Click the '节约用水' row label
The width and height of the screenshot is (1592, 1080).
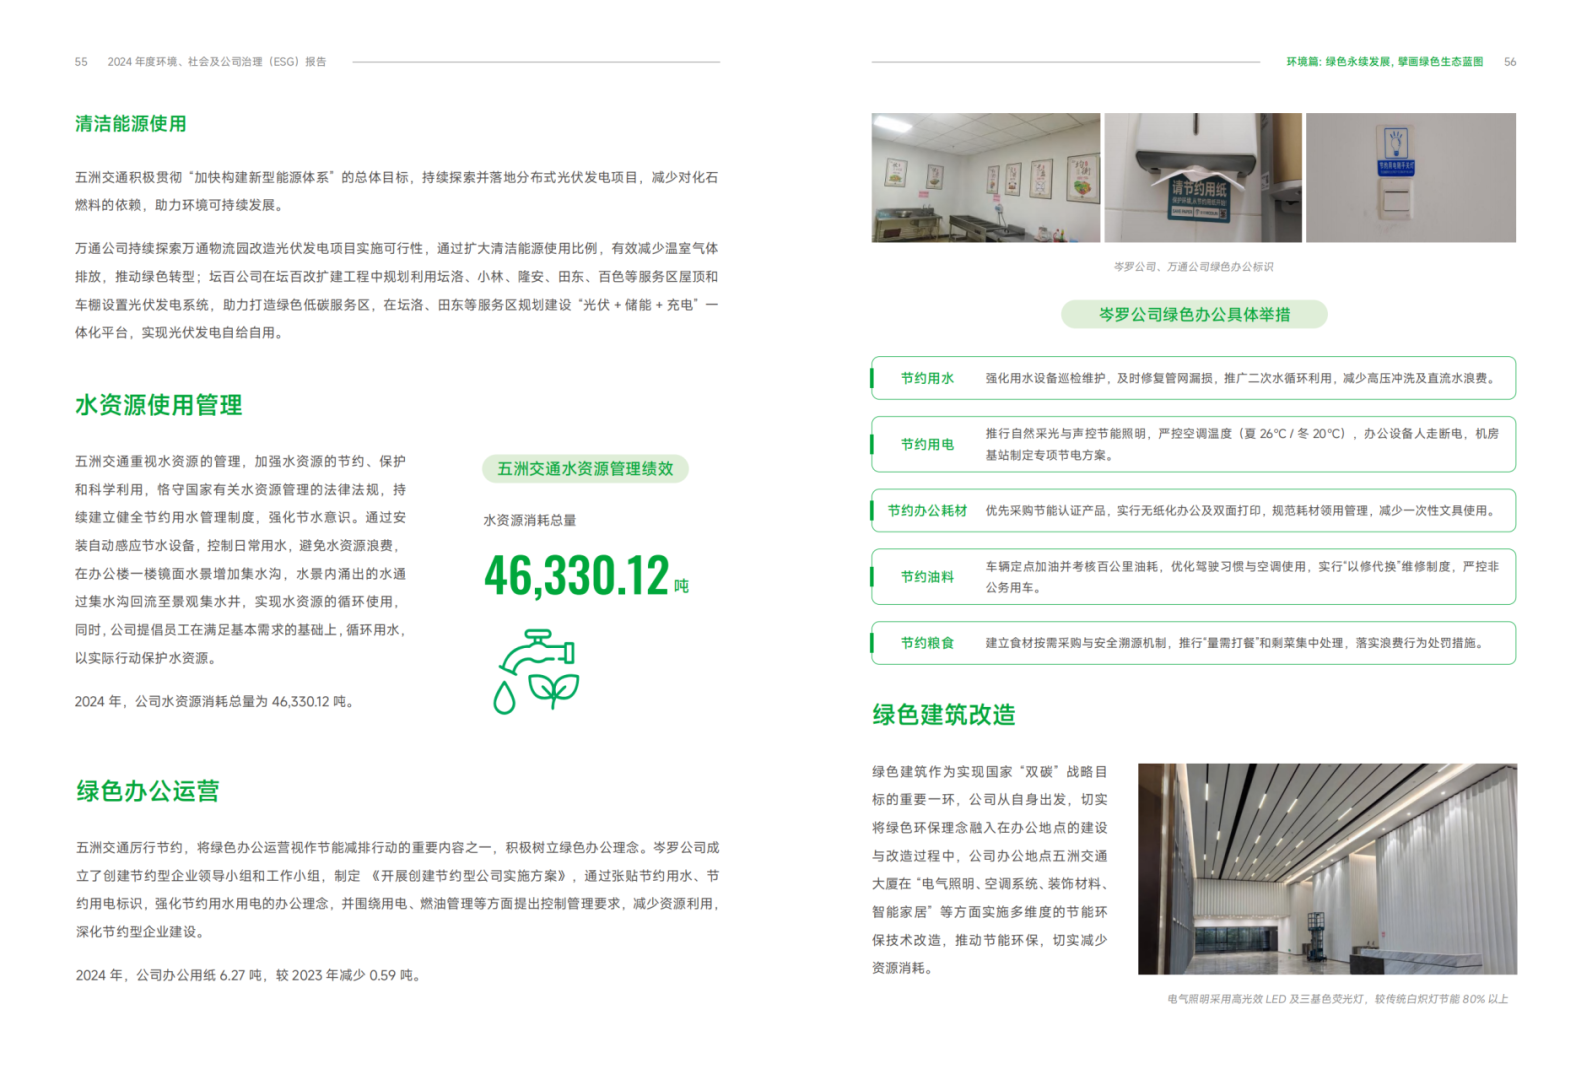(927, 378)
